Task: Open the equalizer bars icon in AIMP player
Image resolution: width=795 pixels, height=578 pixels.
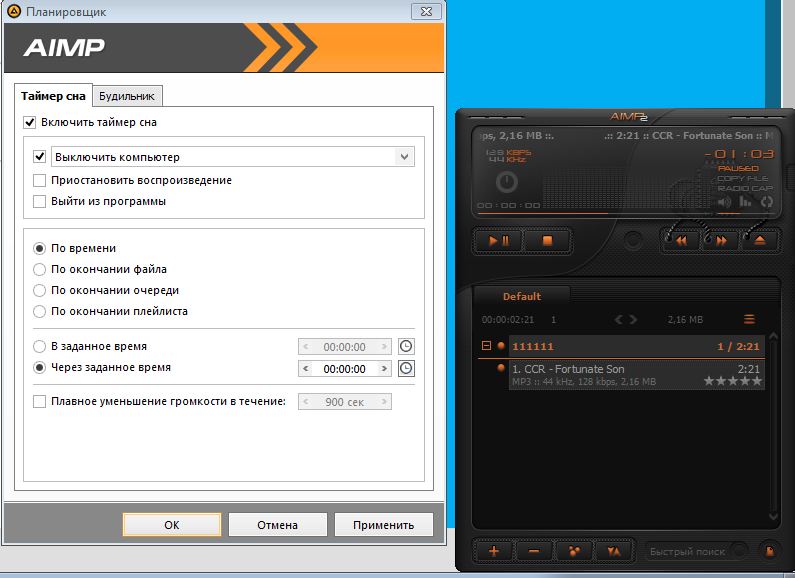Action: tap(745, 202)
